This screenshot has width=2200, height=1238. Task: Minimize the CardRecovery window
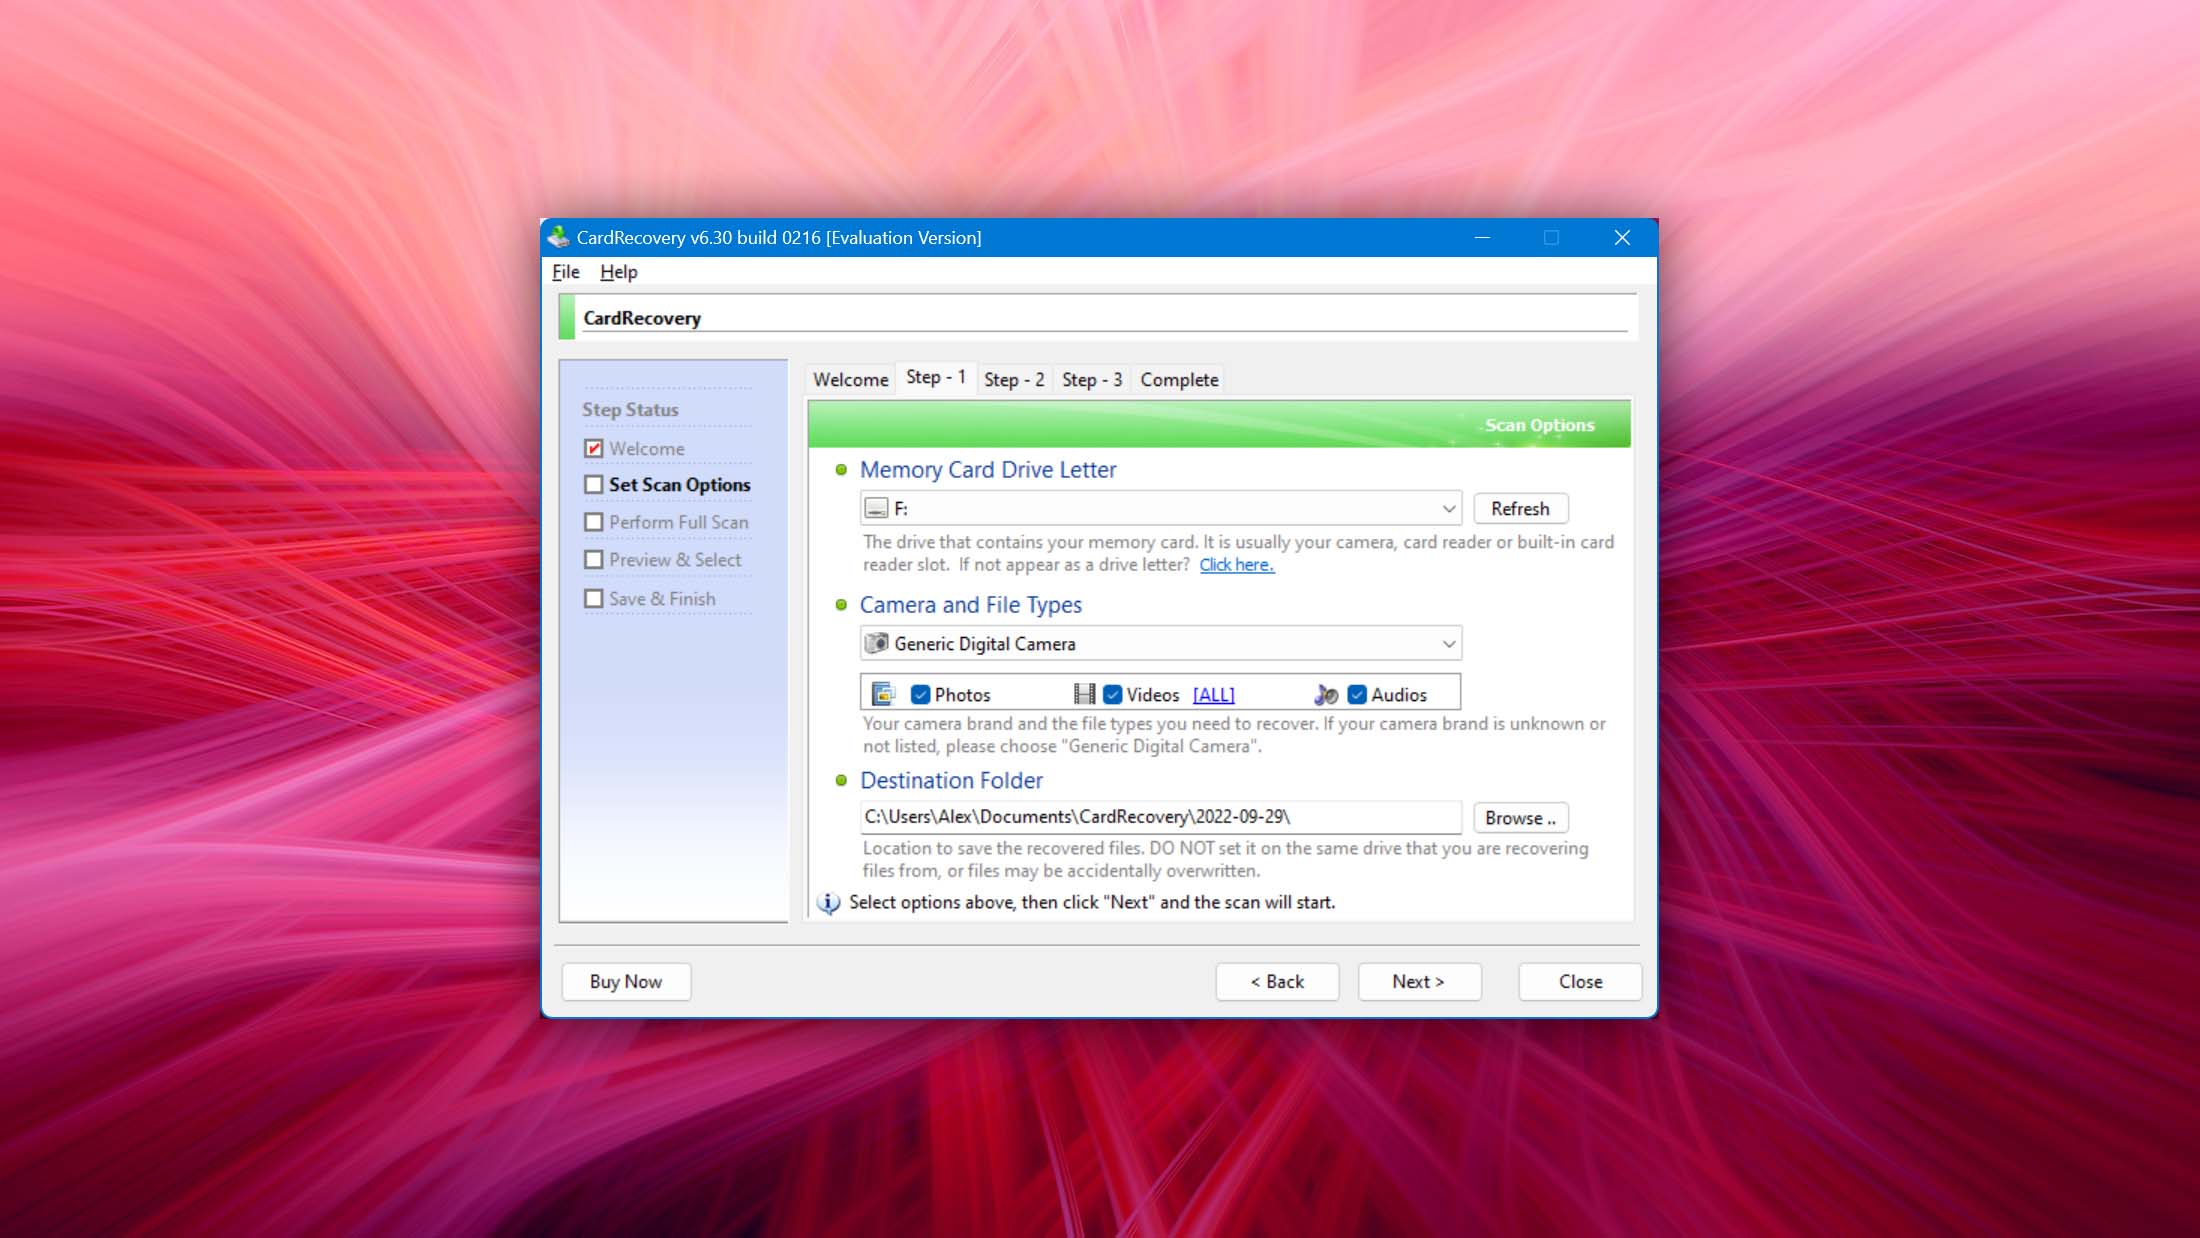[1482, 238]
